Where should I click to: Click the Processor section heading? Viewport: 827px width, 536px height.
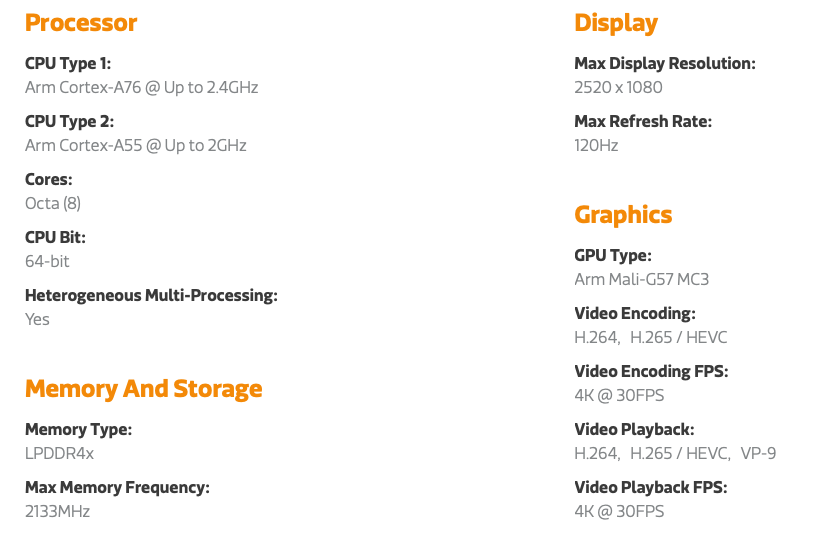click(x=81, y=23)
